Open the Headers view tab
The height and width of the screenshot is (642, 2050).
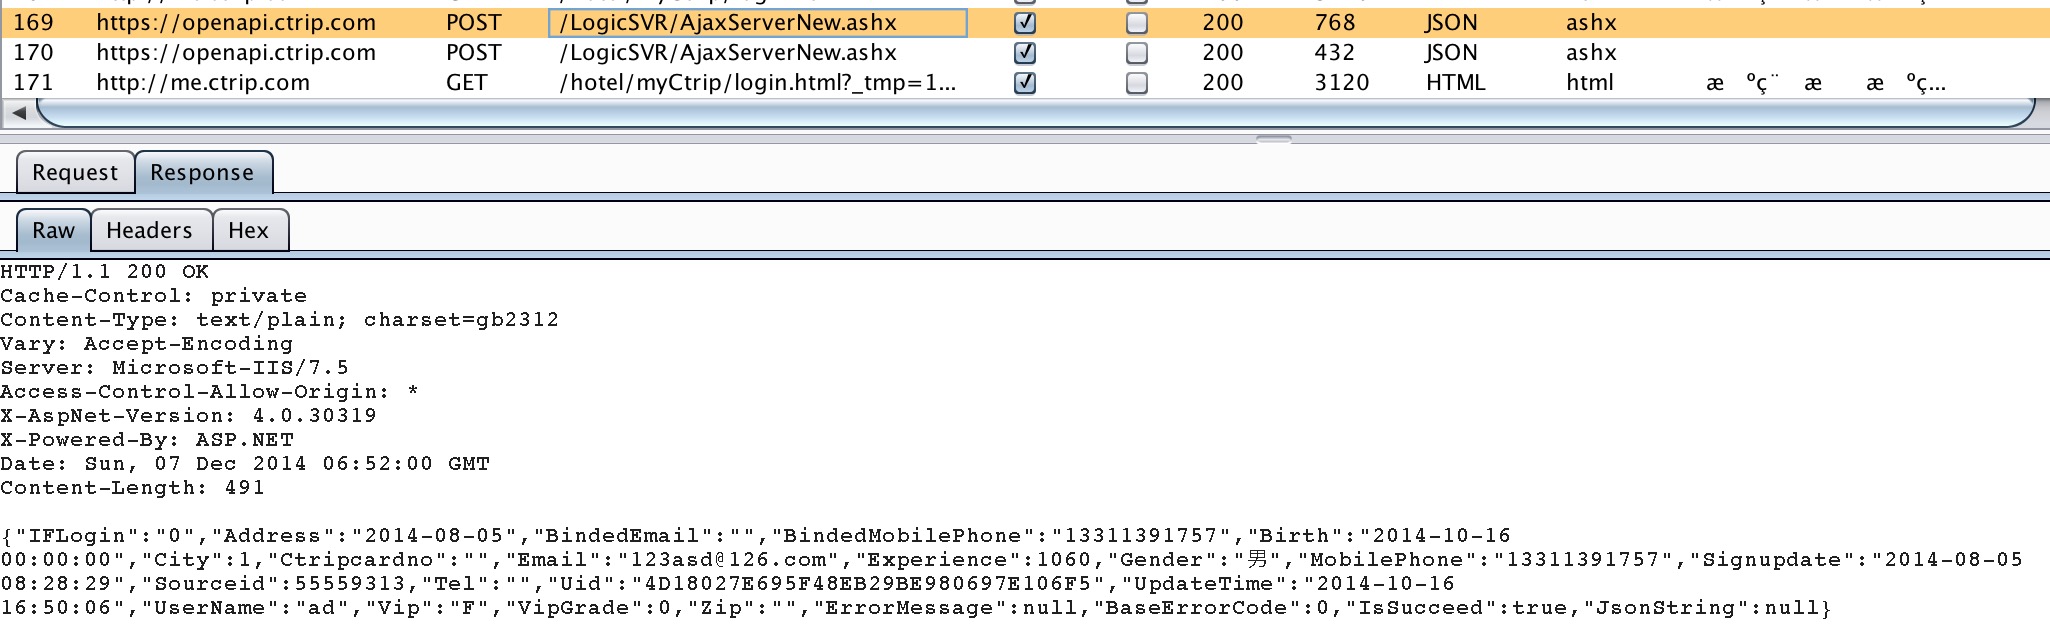tap(150, 231)
